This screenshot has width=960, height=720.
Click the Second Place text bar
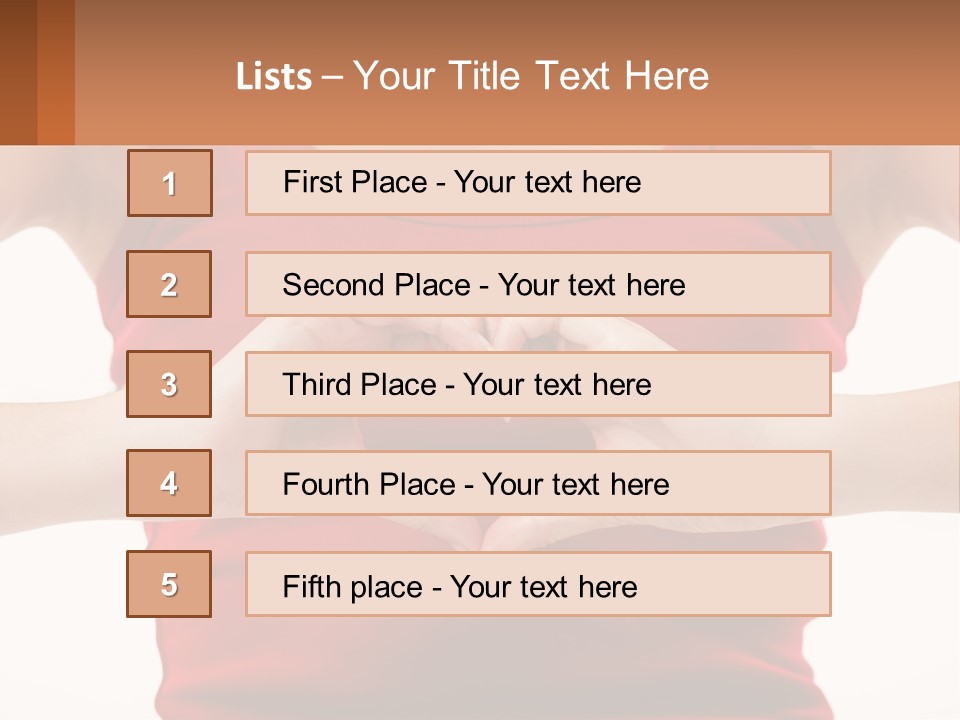tap(538, 284)
